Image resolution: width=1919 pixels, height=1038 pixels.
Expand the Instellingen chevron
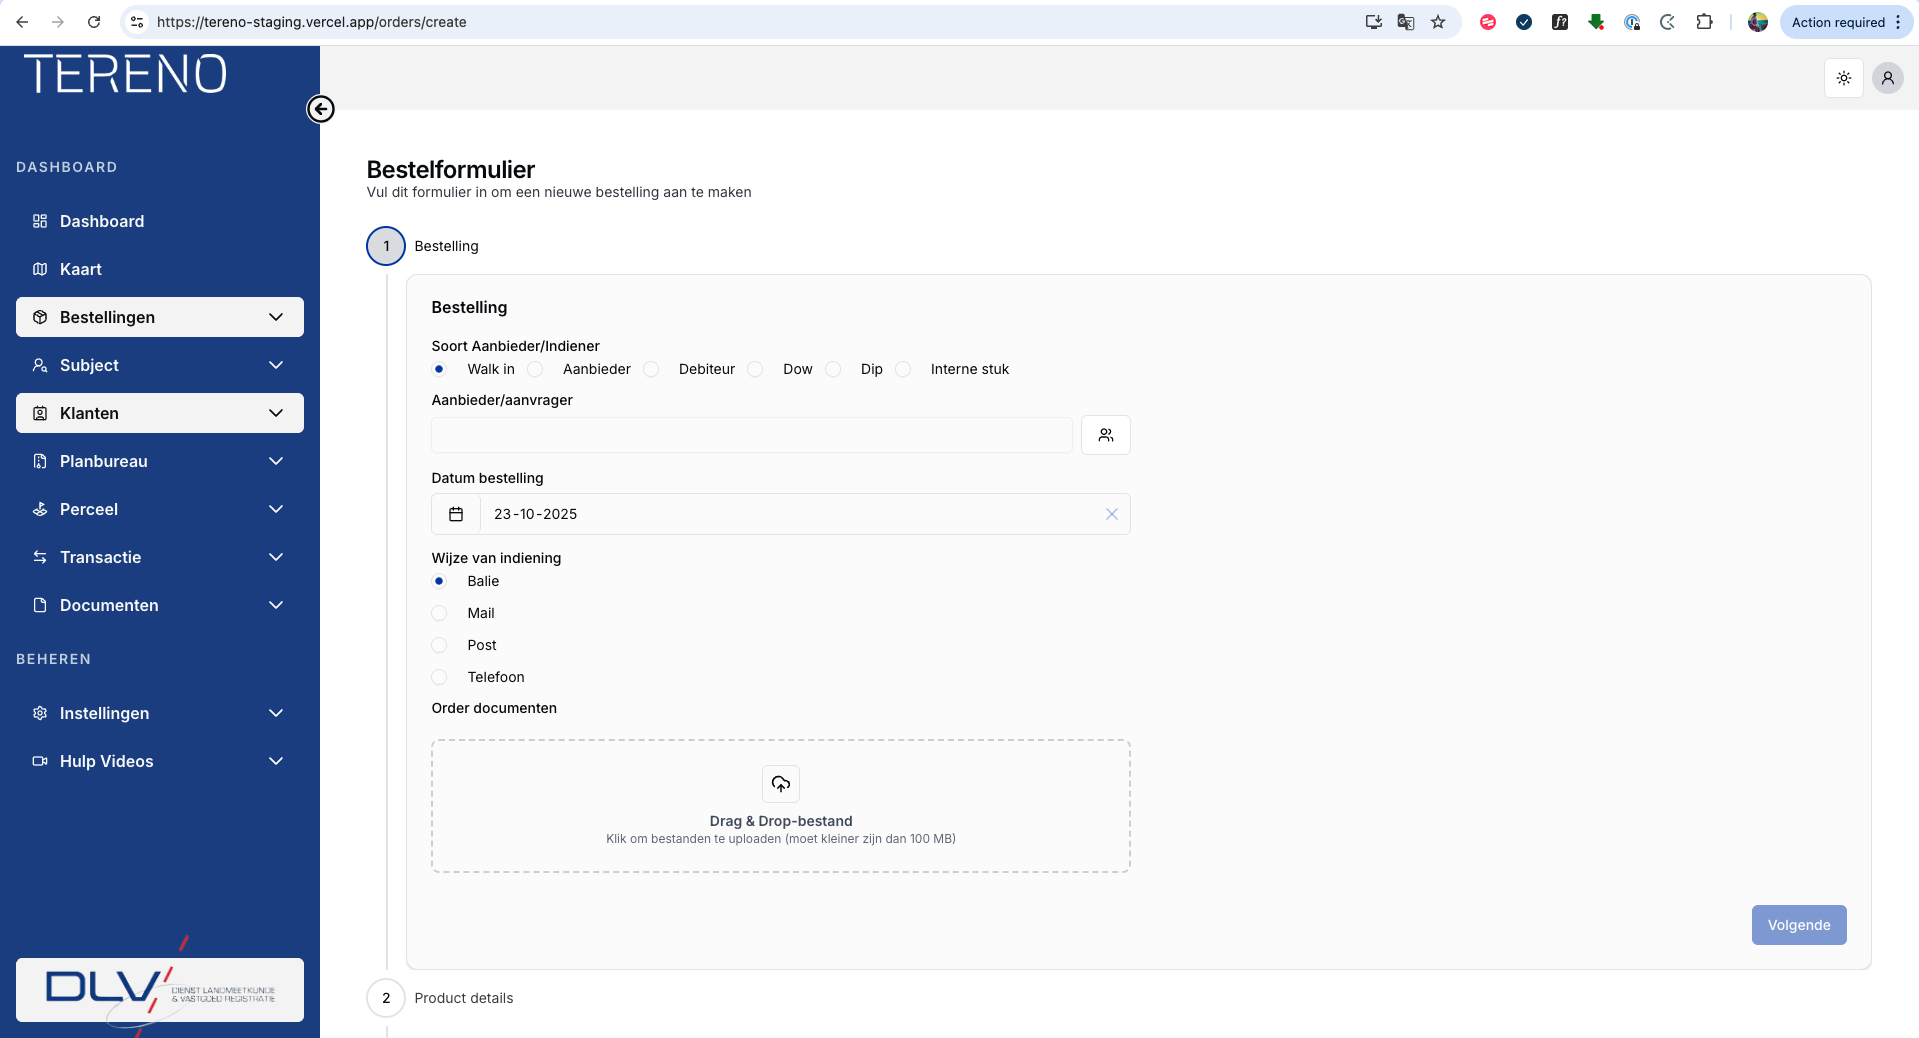pos(276,713)
